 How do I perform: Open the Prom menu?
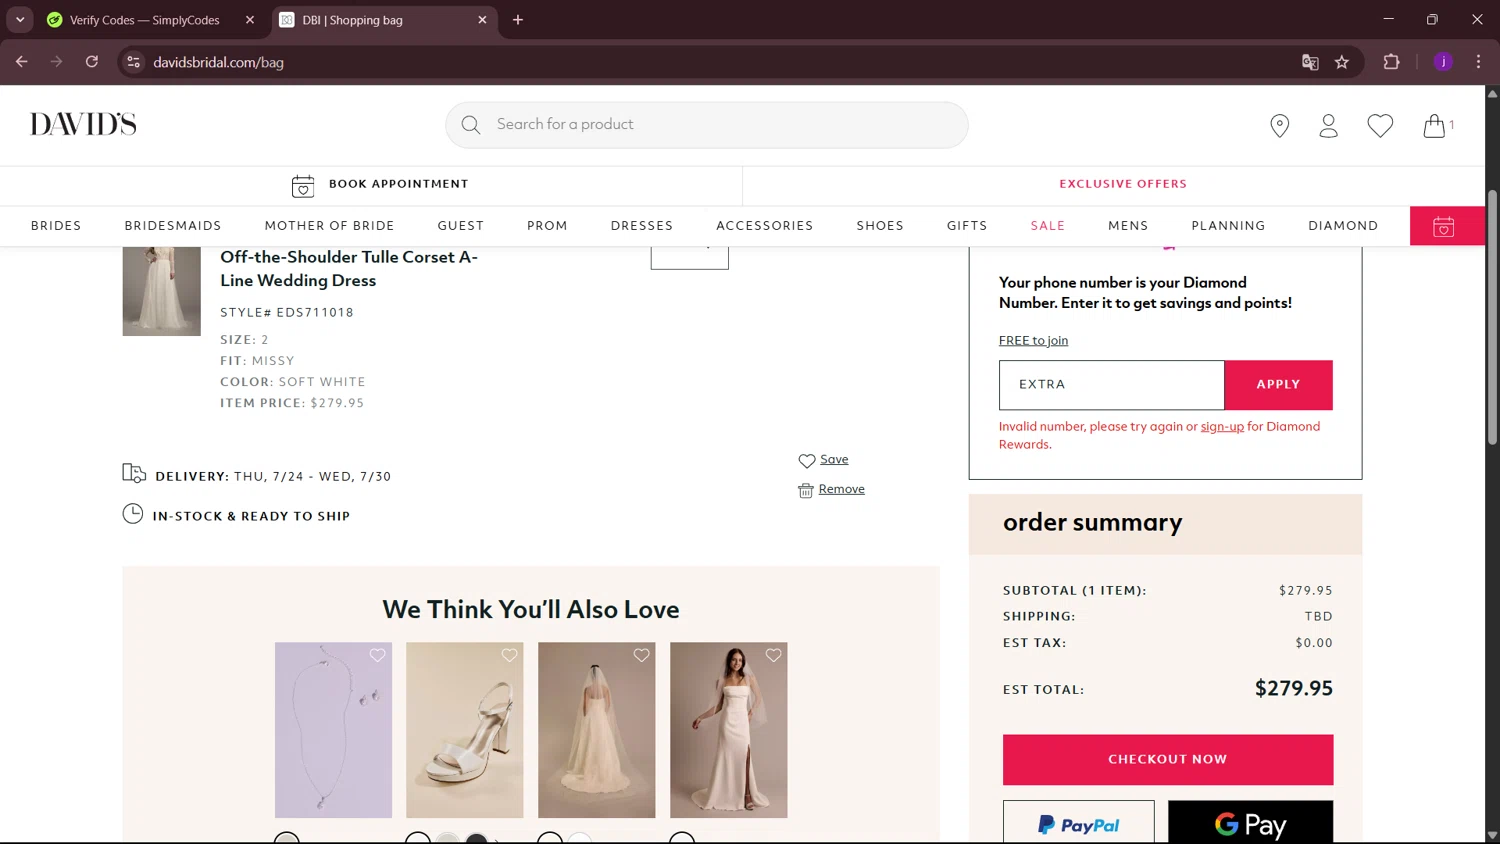[x=547, y=226]
